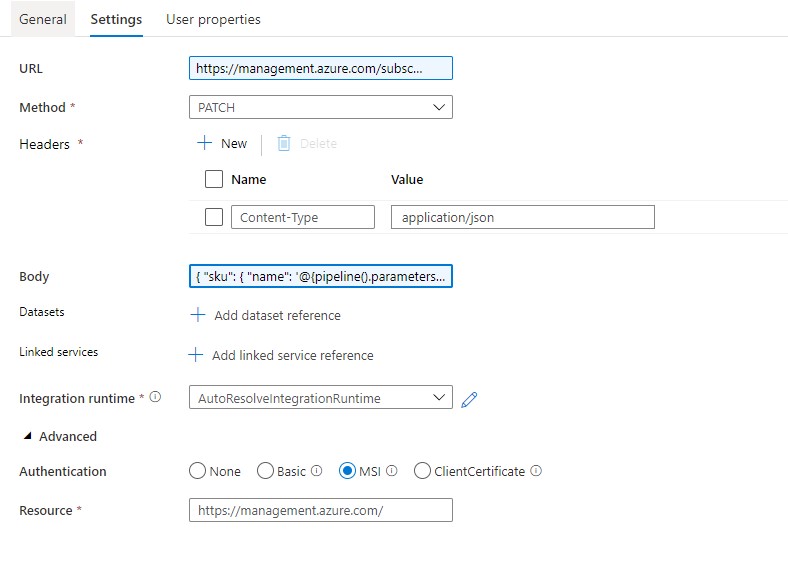The image size is (788, 561).
Task: Open the AutoResolveIntegrationRuntime dropdown
Action: click(x=320, y=398)
